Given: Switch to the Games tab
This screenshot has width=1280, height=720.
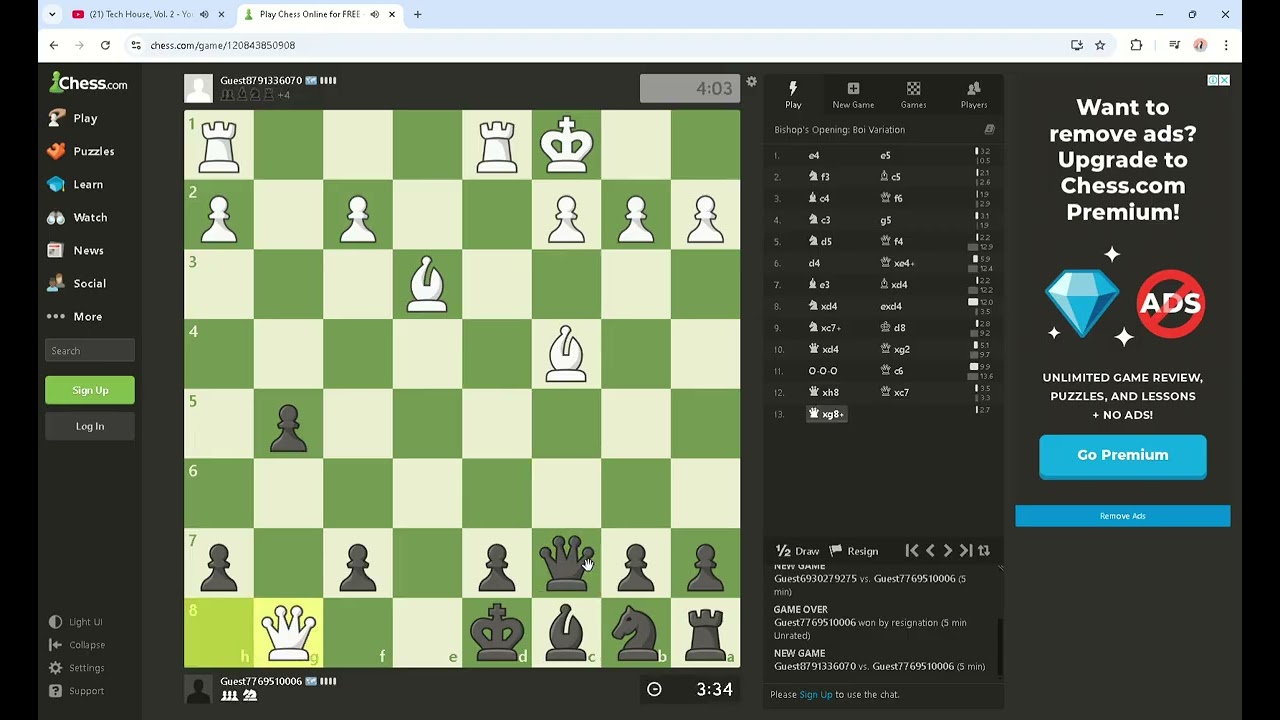Looking at the screenshot, I should pos(913,95).
